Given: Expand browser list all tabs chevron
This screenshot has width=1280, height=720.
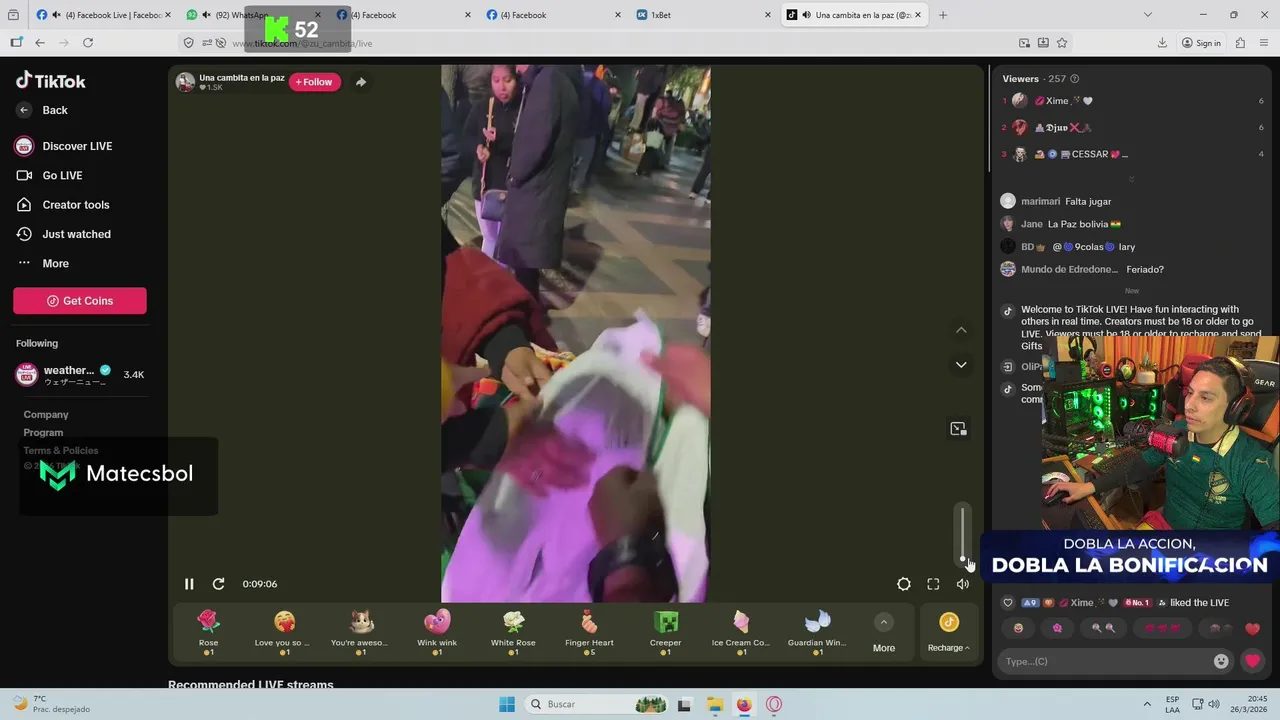Looking at the screenshot, I should pos(1147,15).
